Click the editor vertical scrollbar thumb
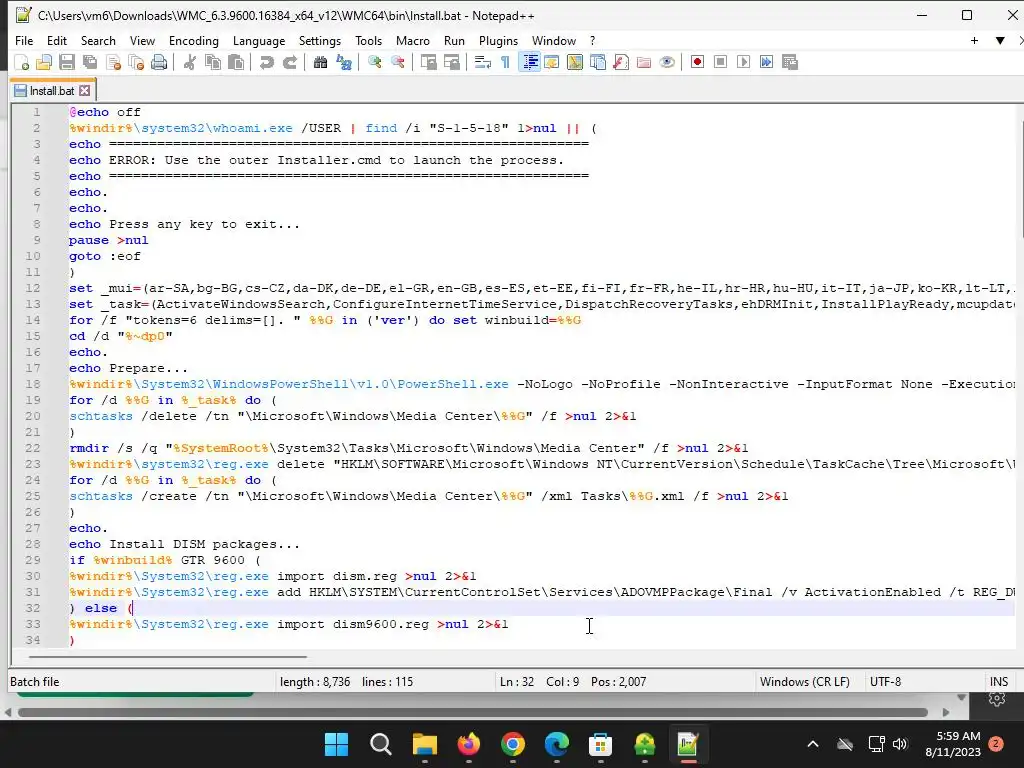1024x768 pixels. (x=1021, y=171)
